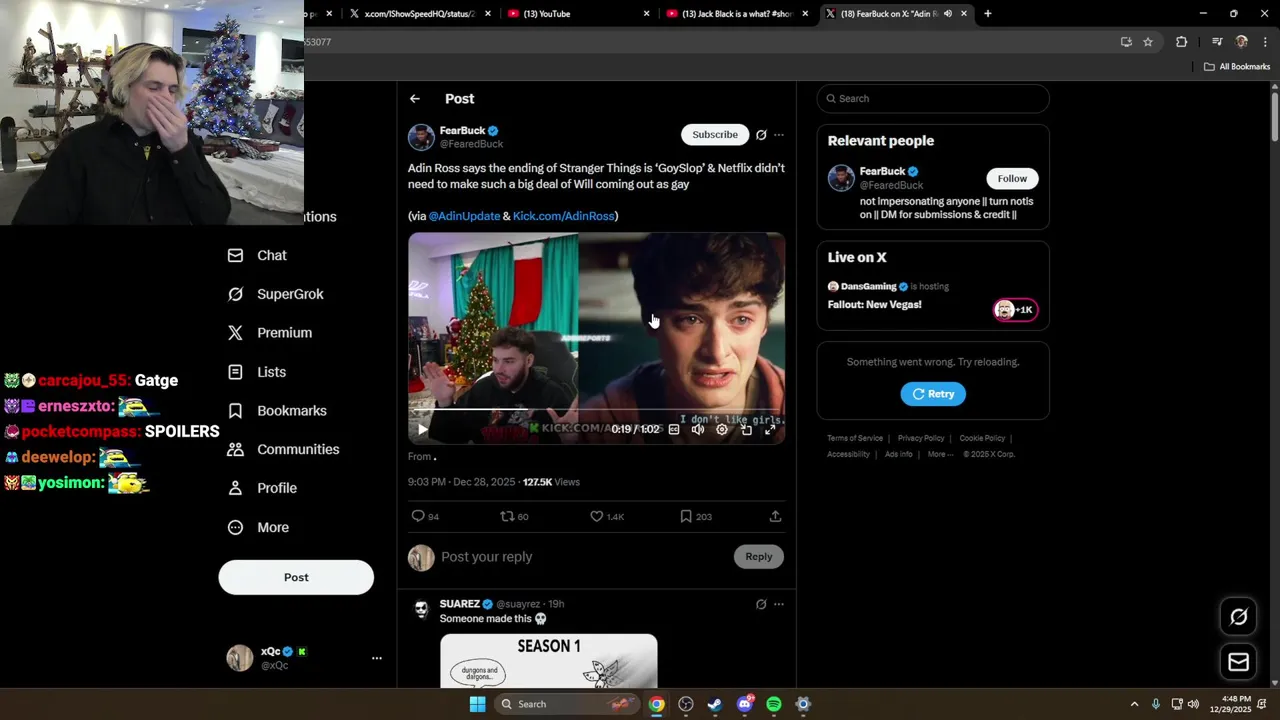The width and height of the screenshot is (1280, 720).
Task: Open more options on FearBuck's post
Action: pos(779,135)
